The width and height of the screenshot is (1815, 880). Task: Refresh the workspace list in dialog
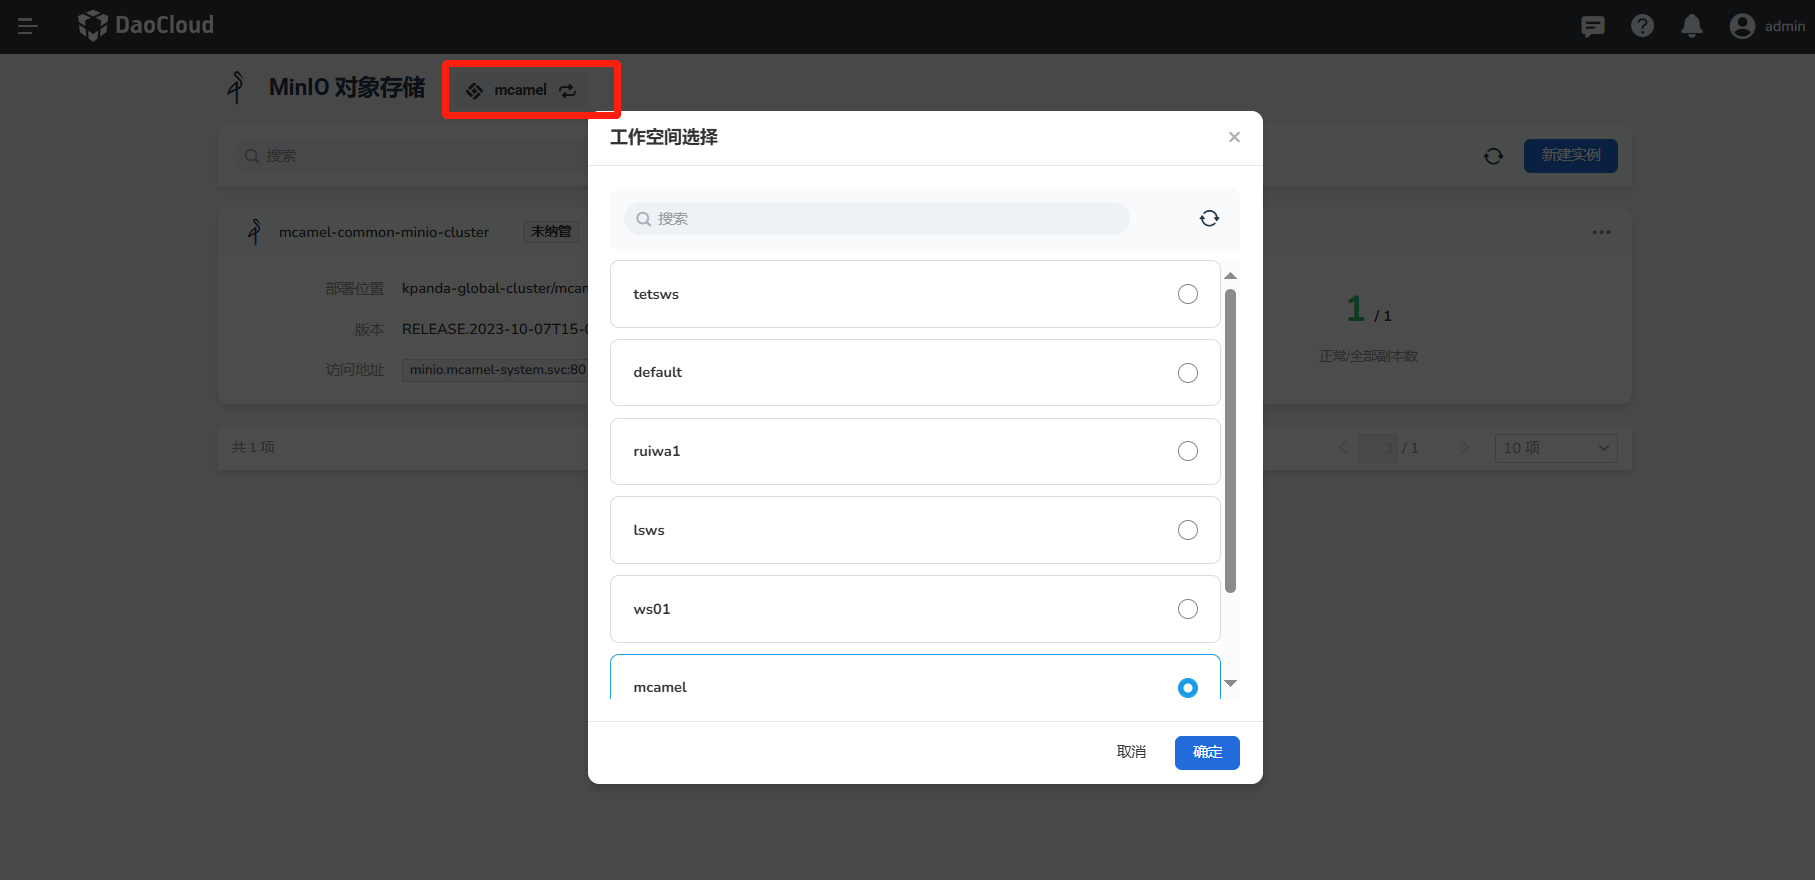pyautogui.click(x=1209, y=219)
